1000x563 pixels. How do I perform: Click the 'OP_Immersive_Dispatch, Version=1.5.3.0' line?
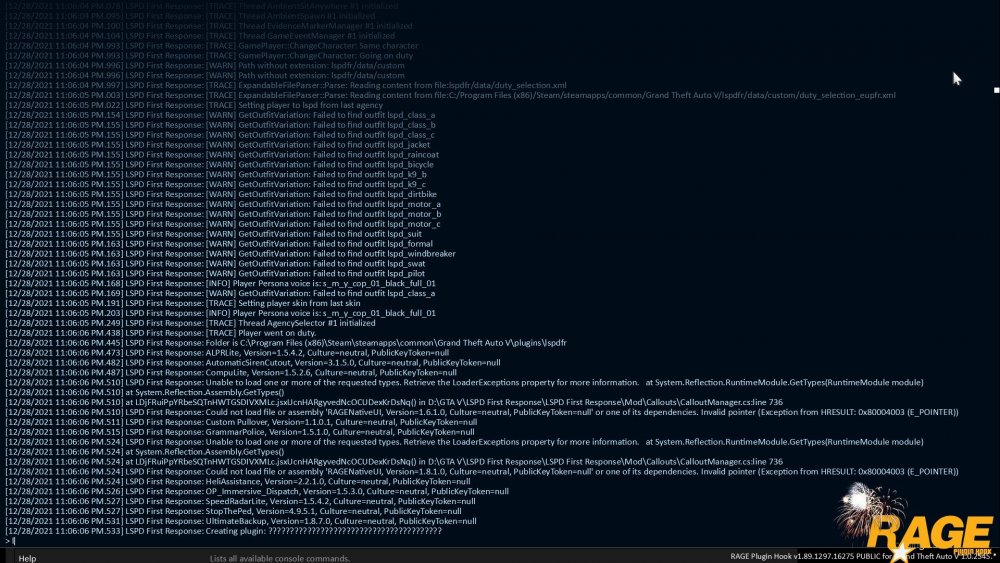pos(257,491)
